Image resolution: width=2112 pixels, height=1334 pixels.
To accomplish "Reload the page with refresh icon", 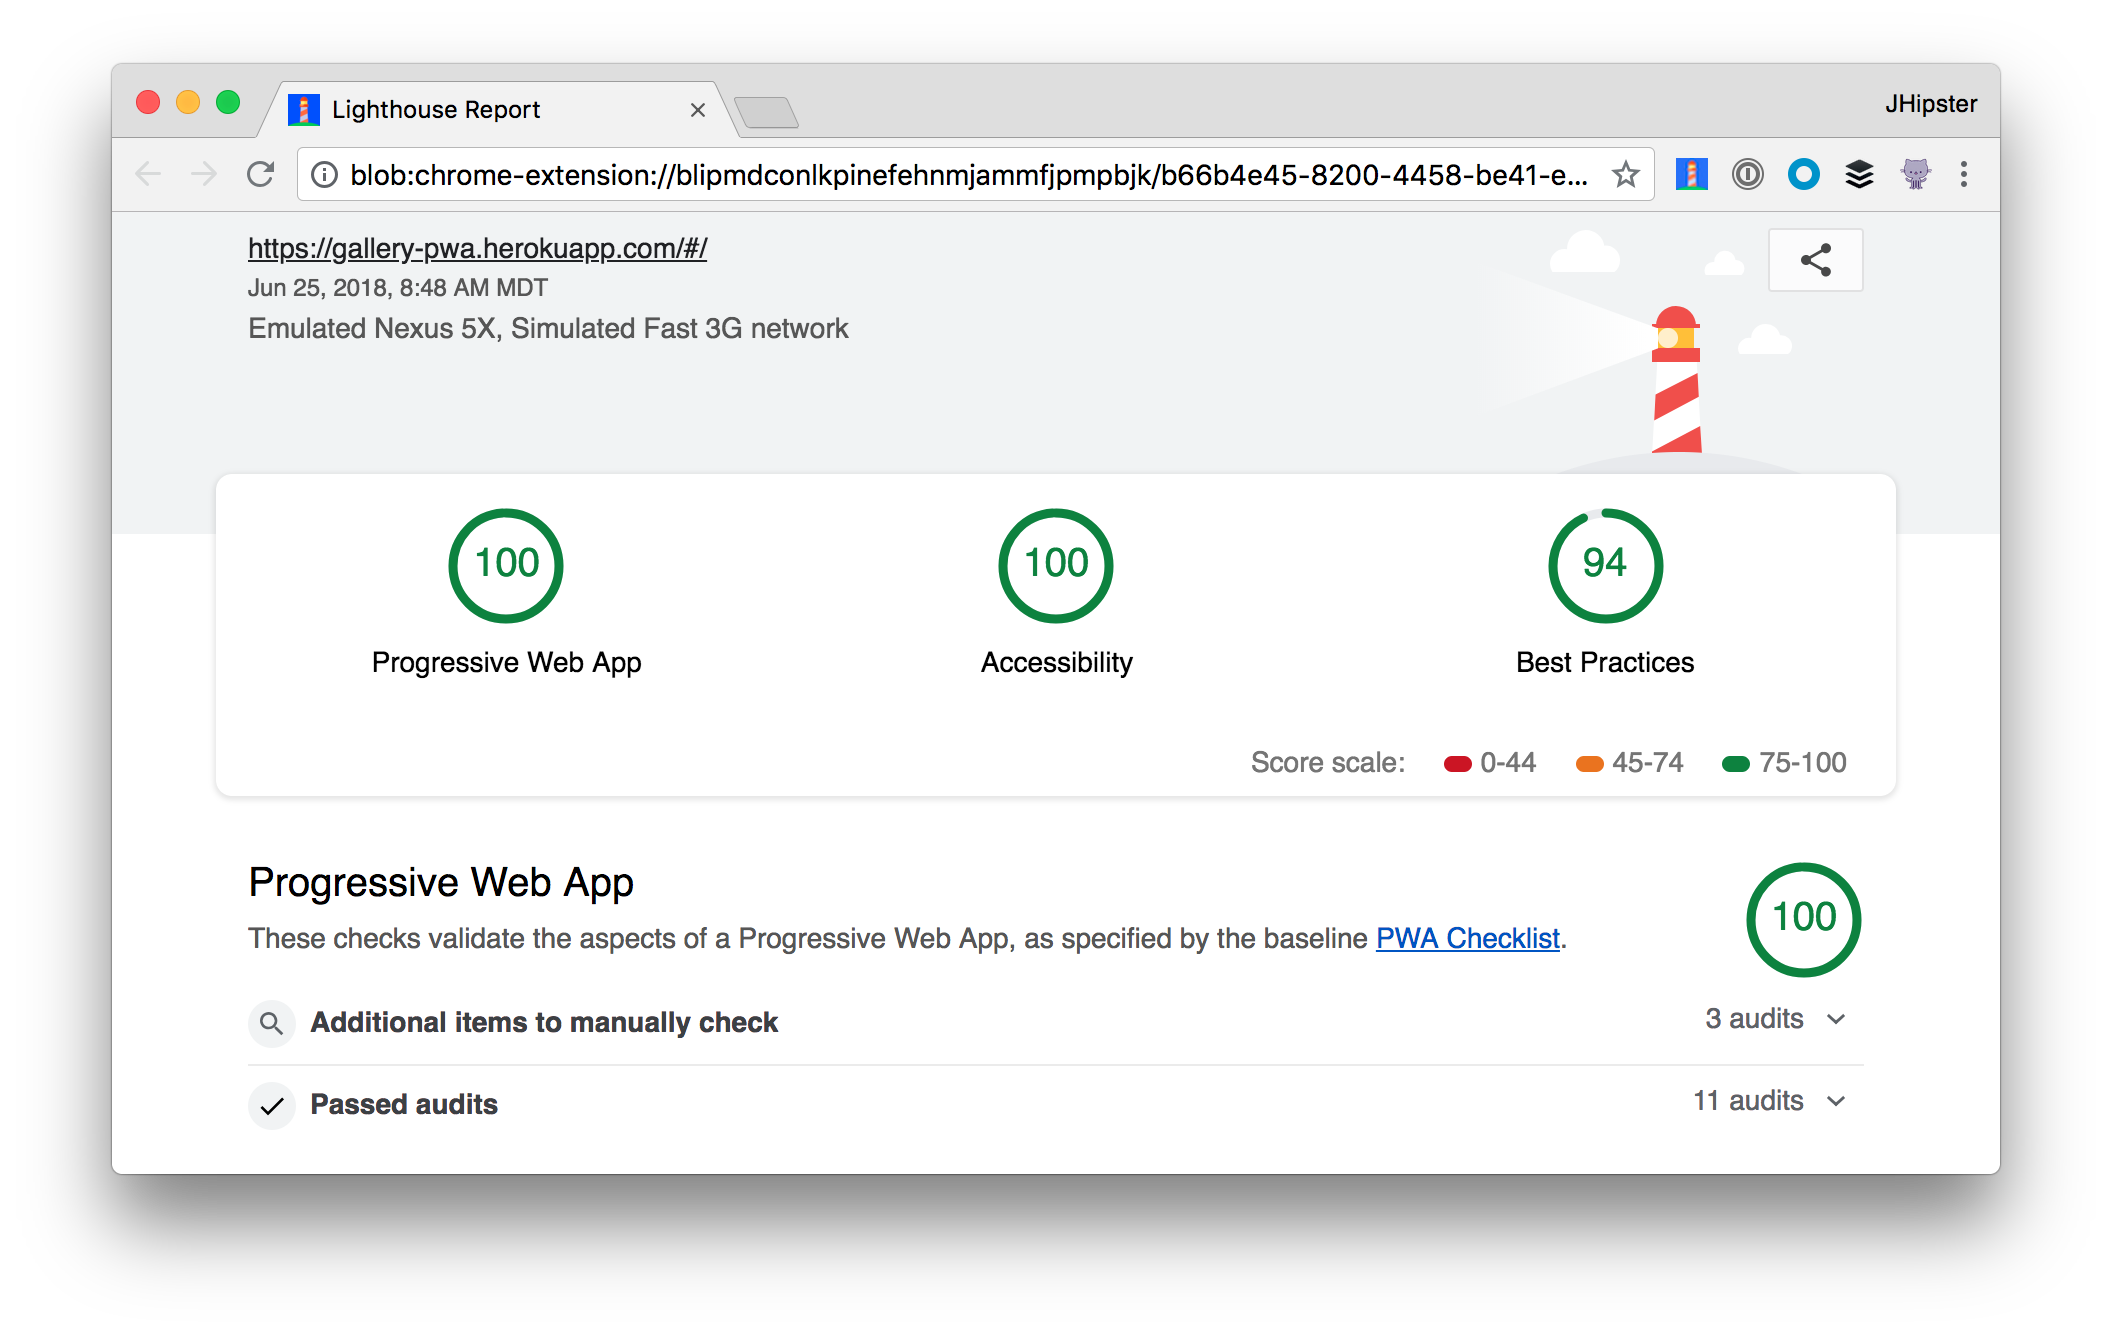I will click(261, 175).
